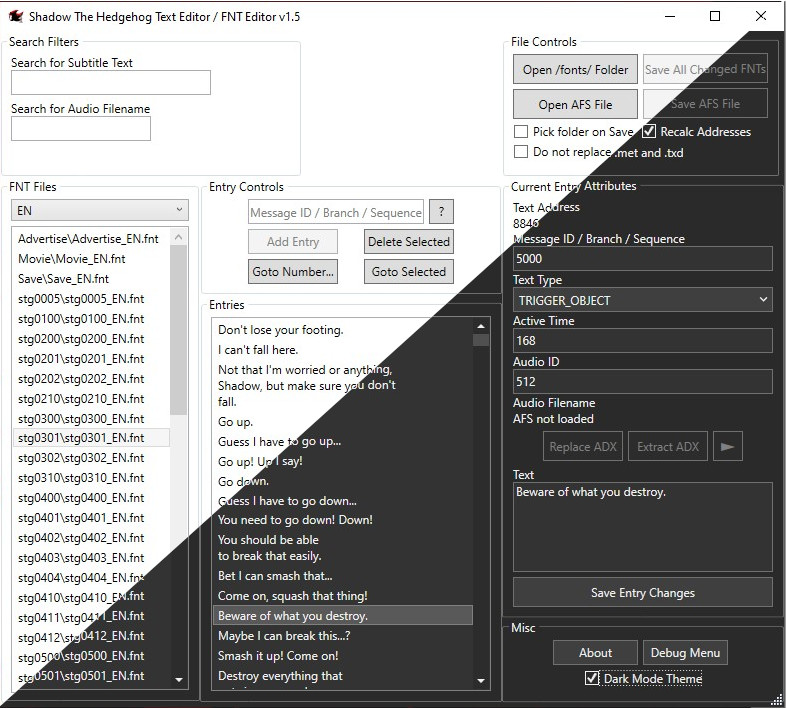Screen dimensions: 787x709
Task: Click the Message ID field showing 5000
Action: 642,258
